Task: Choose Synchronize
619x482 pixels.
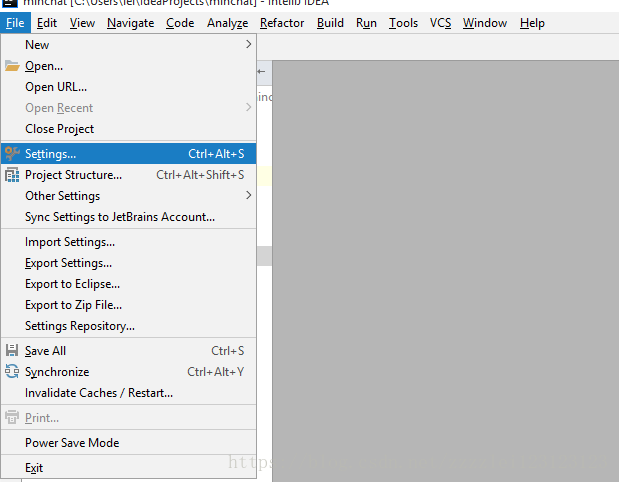Action: pyautogui.click(x=128, y=372)
